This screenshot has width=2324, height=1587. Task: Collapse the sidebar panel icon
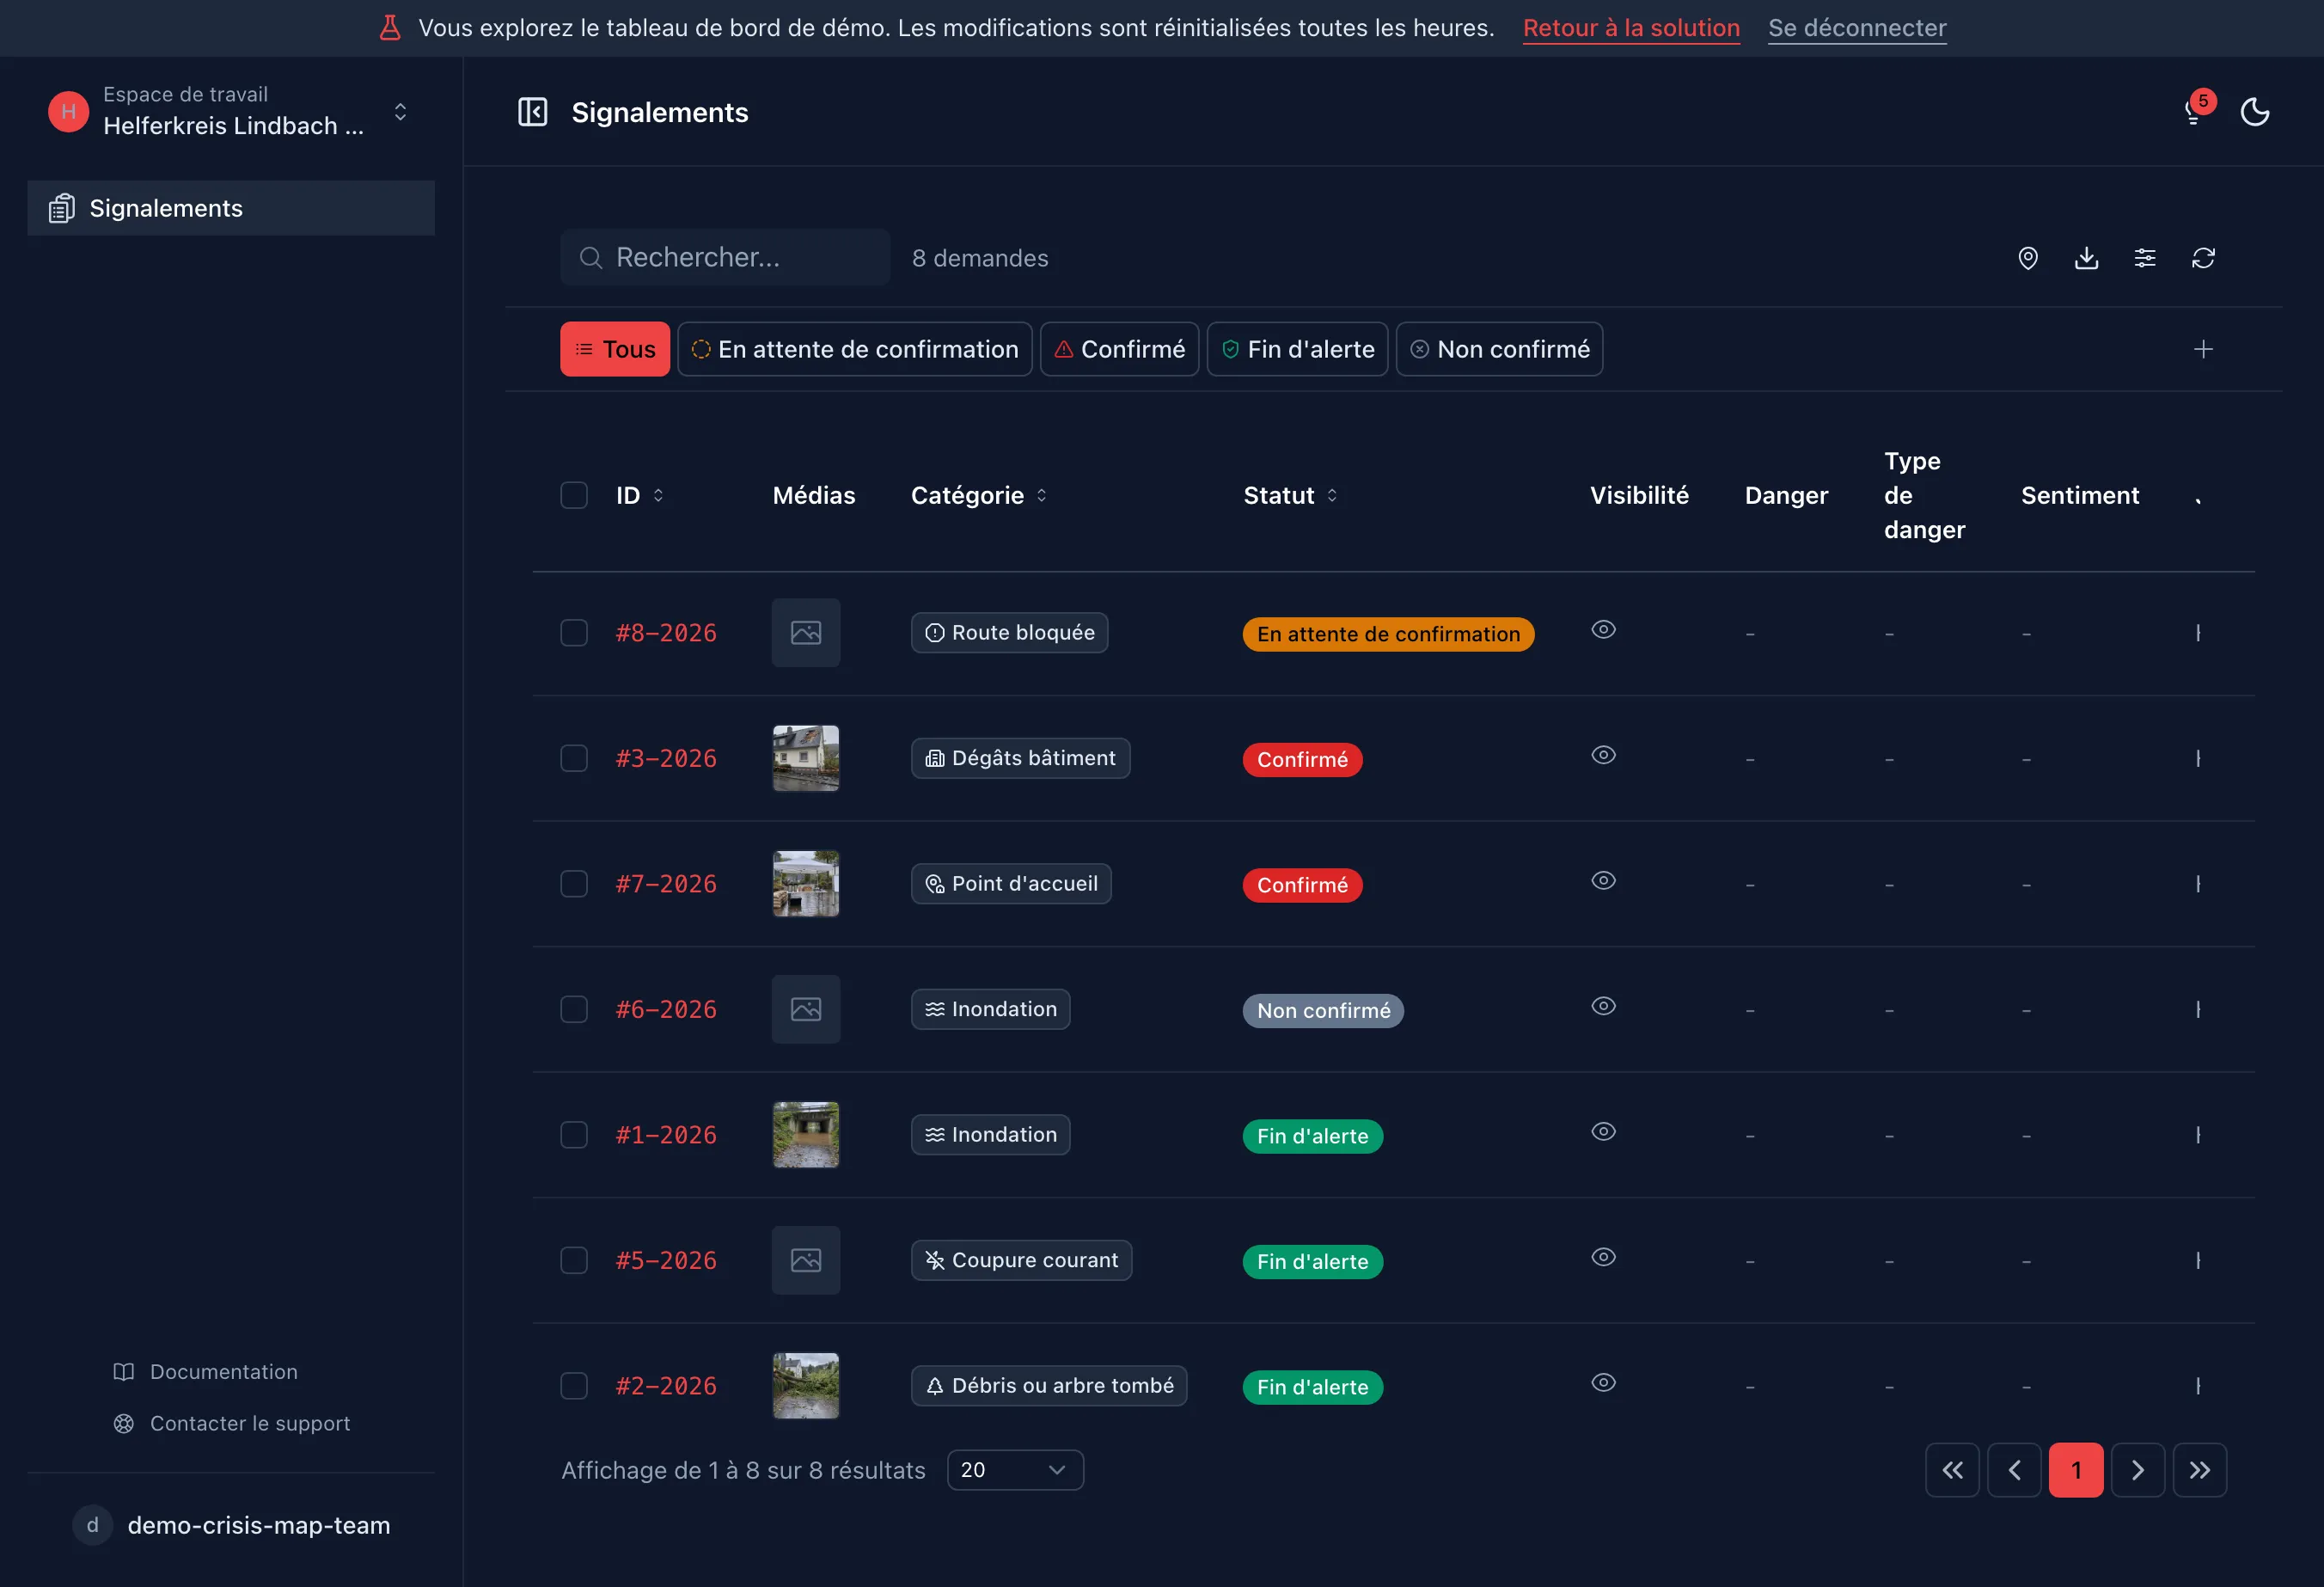tap(532, 112)
